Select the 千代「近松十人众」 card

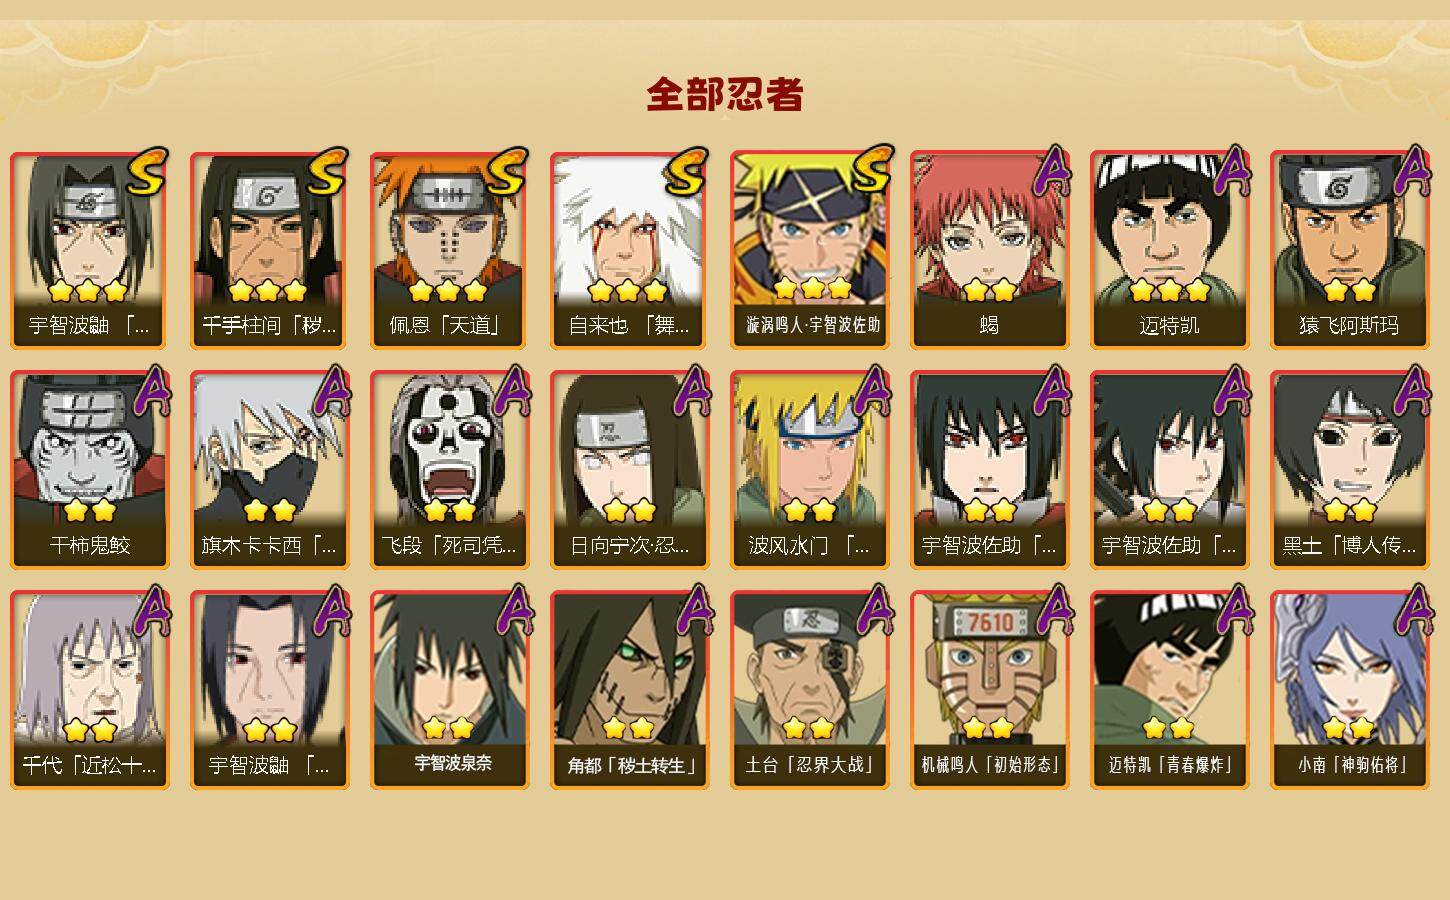click(89, 690)
